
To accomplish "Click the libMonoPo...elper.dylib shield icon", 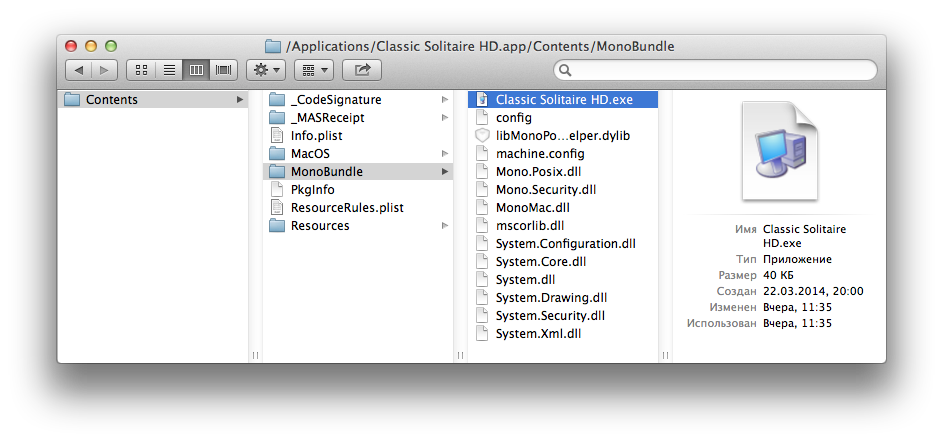I will tap(482, 136).
